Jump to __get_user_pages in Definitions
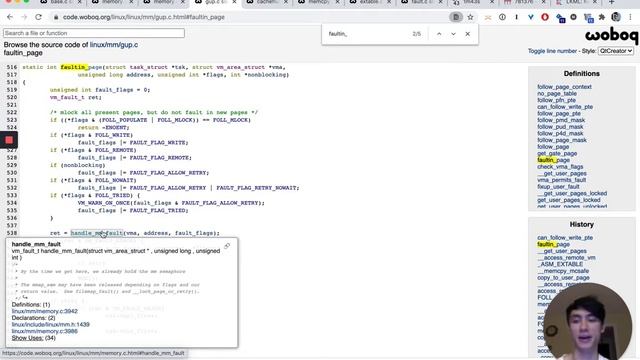 562,173
